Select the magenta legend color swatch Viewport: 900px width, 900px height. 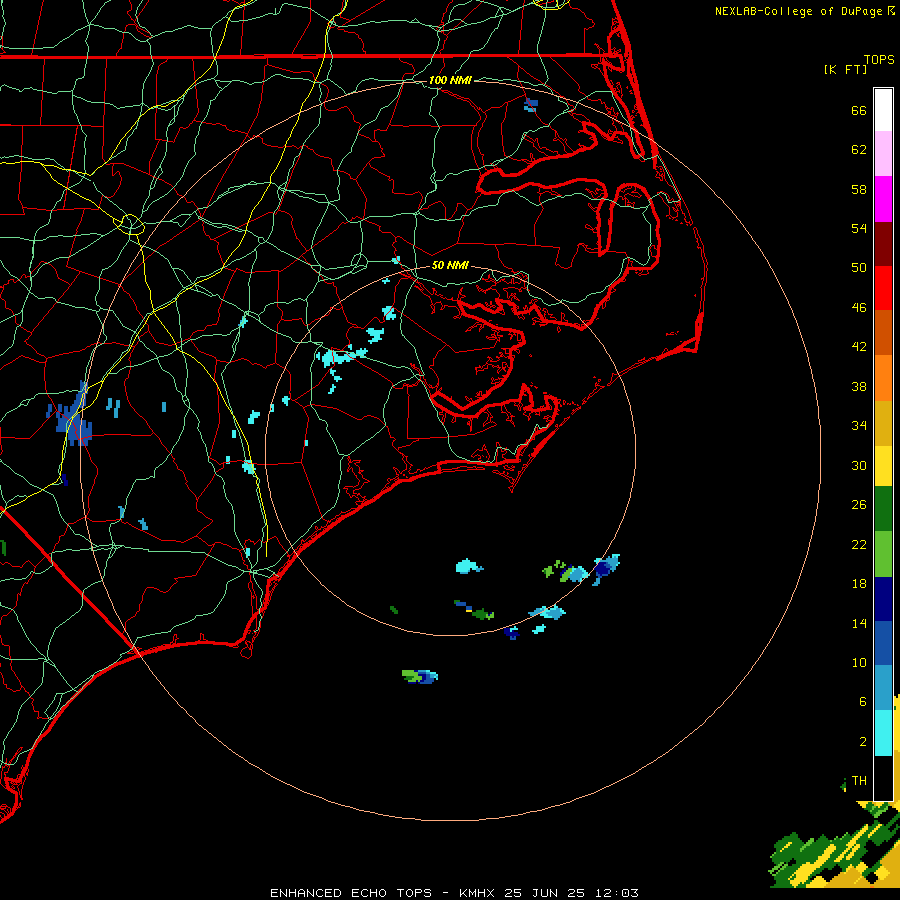[x=883, y=199]
